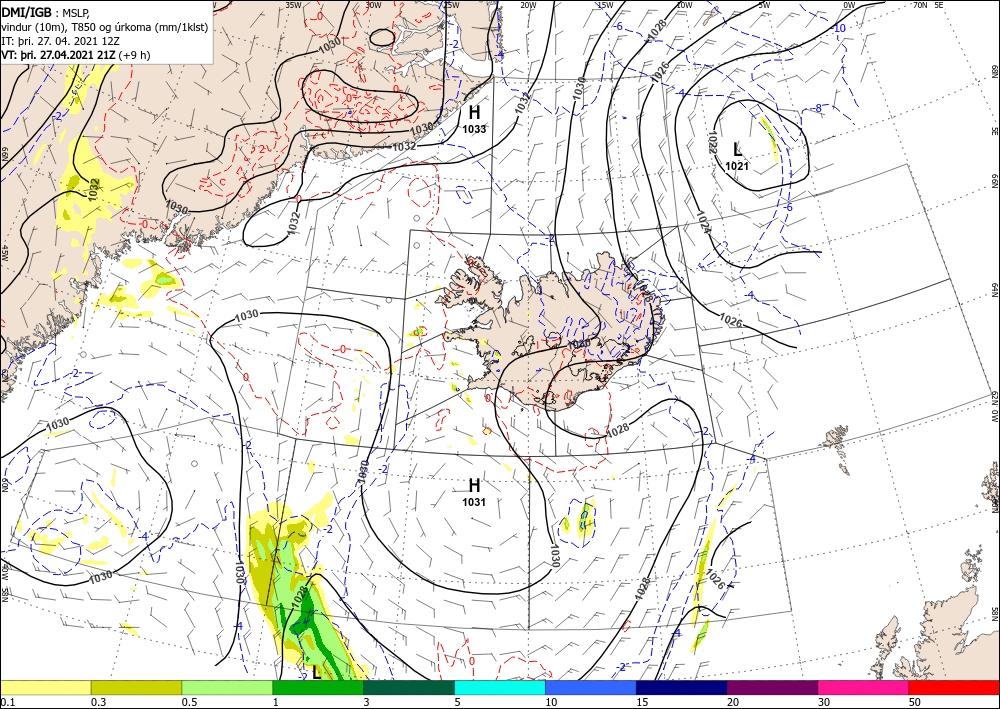Screen dimensions: 1000x709
Task: Select the 'IT: þri. 27. 04. 2021 12Z' line
Action: 60,40
